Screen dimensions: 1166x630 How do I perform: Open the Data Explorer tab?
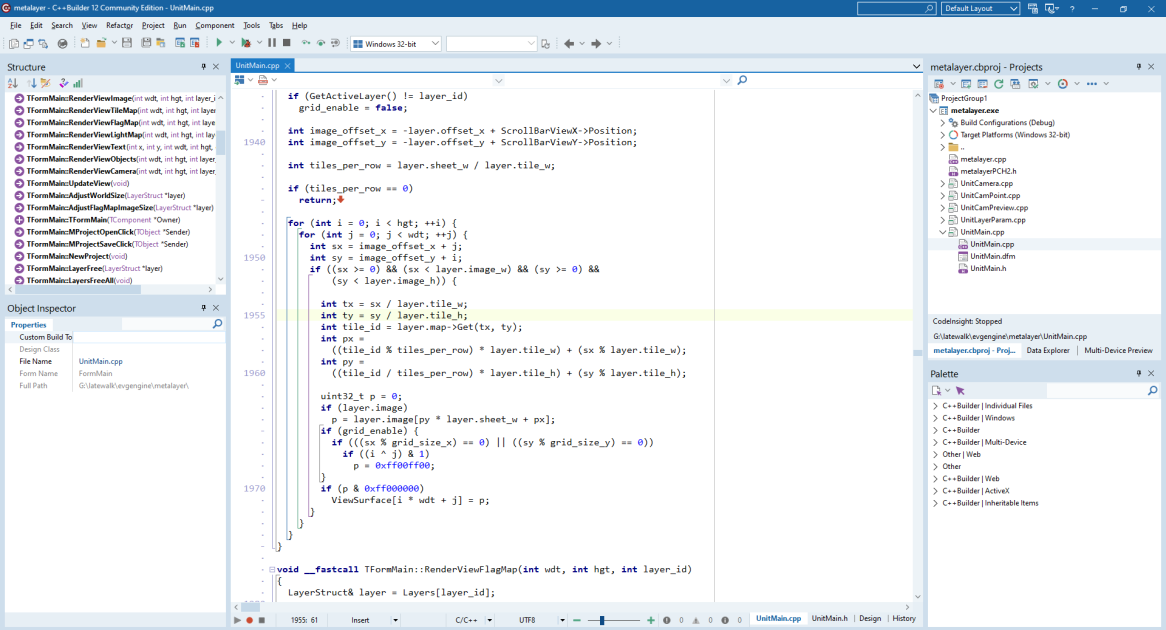point(1048,350)
